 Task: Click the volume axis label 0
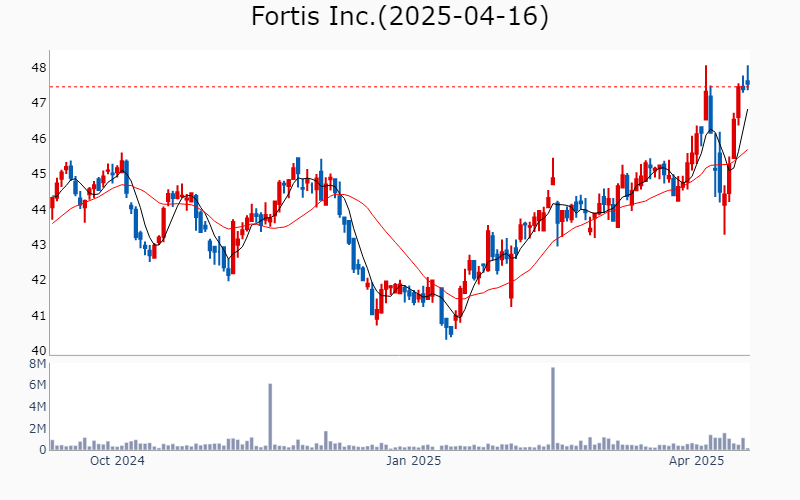pyautogui.click(x=43, y=450)
